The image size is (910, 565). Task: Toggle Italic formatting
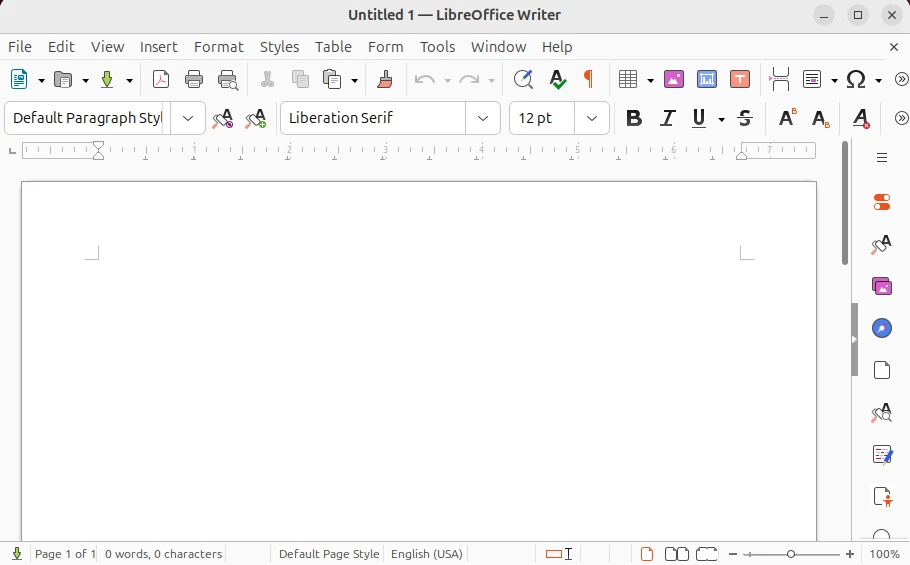[x=669, y=118]
